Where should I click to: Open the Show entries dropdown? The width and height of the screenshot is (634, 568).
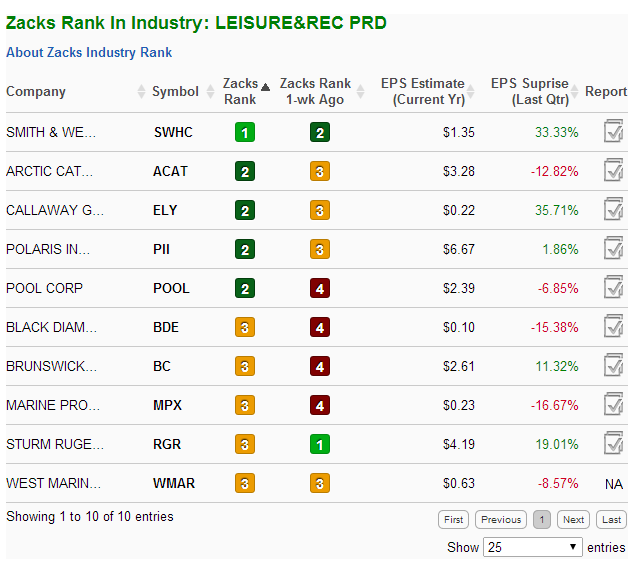click(x=533, y=547)
